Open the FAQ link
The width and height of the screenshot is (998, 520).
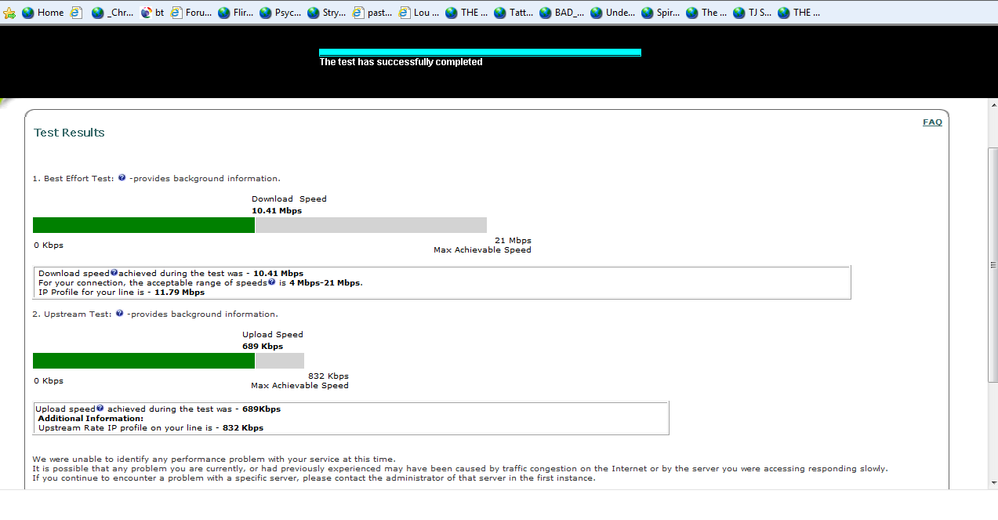[x=932, y=122]
